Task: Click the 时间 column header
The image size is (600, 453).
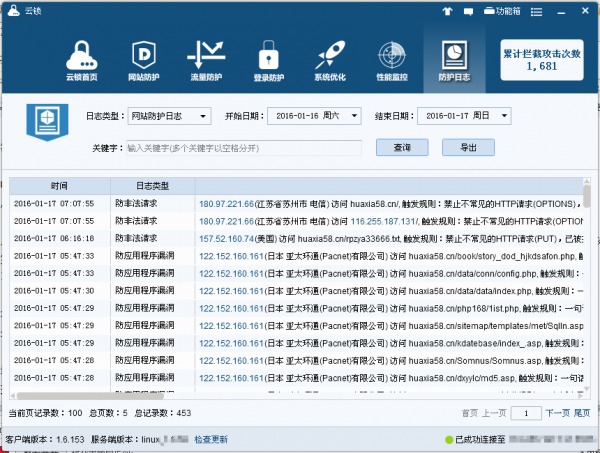Action: pos(59,186)
